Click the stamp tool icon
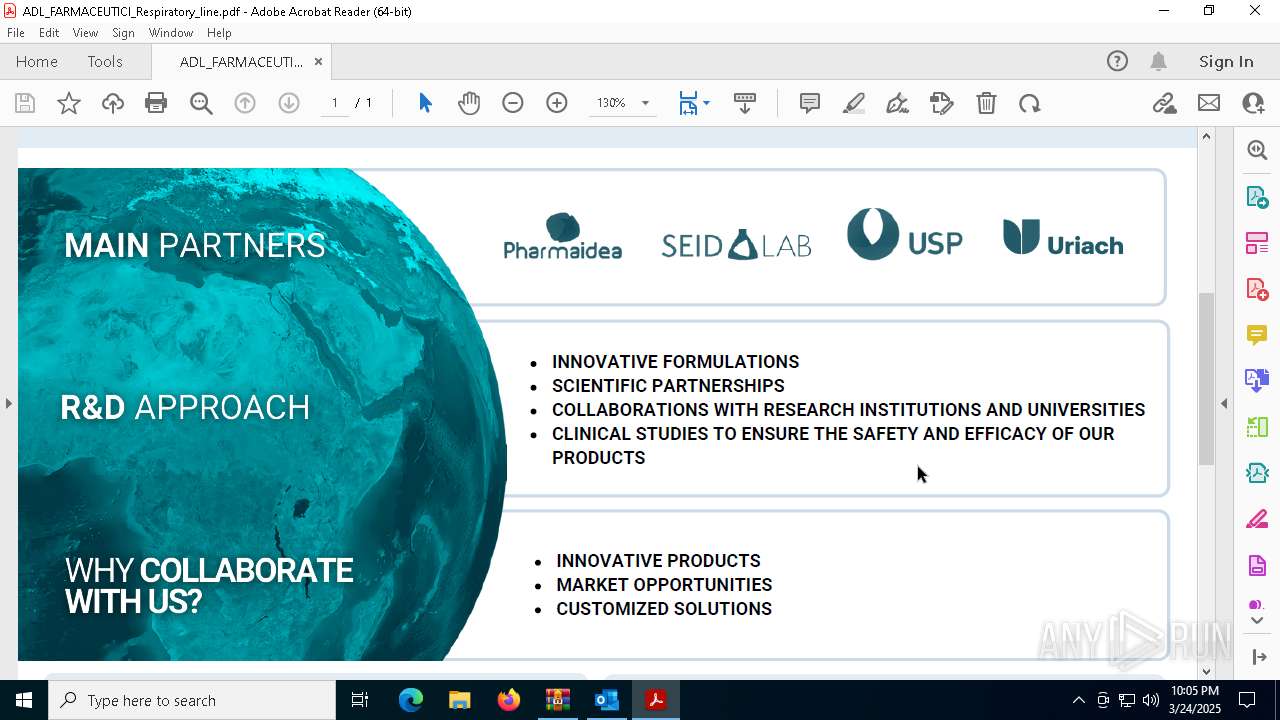The image size is (1280, 720). tap(942, 103)
